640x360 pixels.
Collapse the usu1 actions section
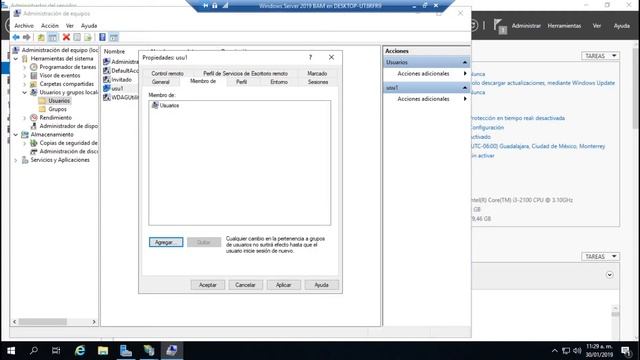click(x=464, y=88)
